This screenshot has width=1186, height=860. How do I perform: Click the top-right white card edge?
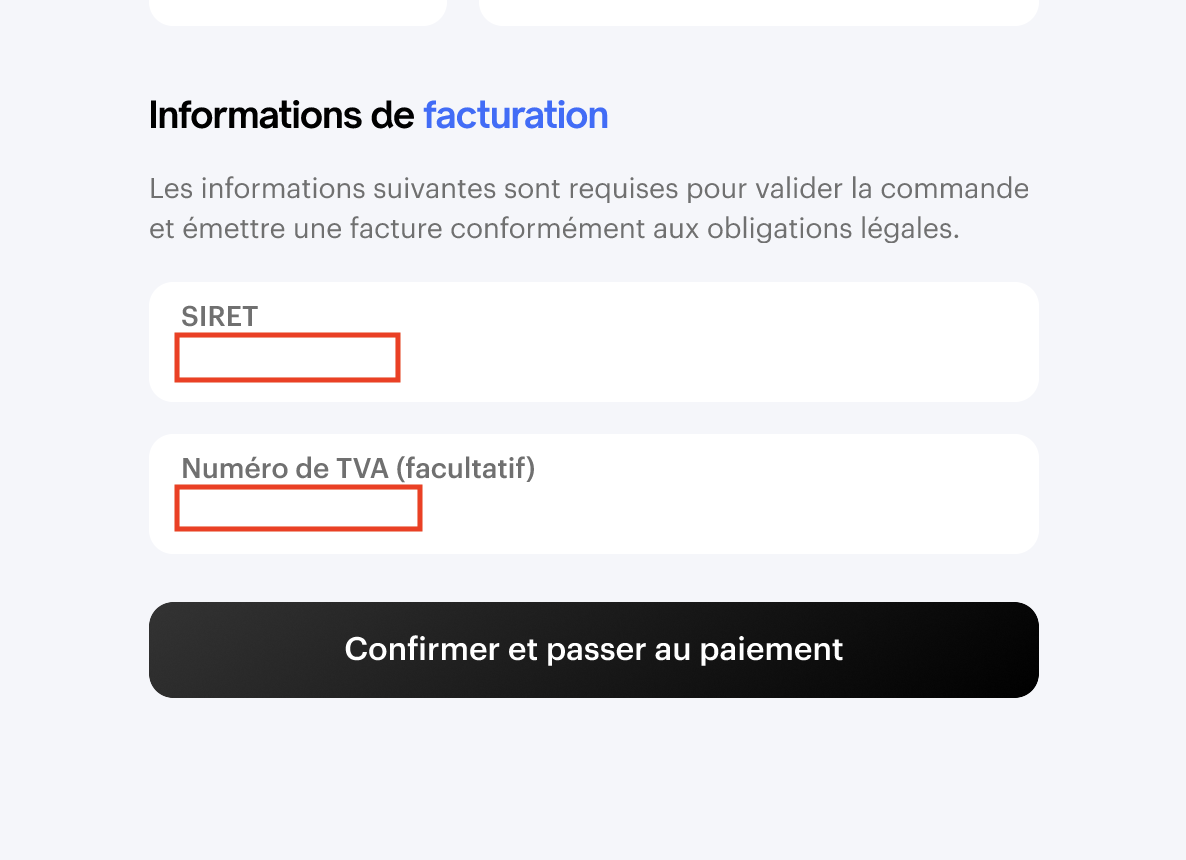pyautogui.click(x=758, y=12)
